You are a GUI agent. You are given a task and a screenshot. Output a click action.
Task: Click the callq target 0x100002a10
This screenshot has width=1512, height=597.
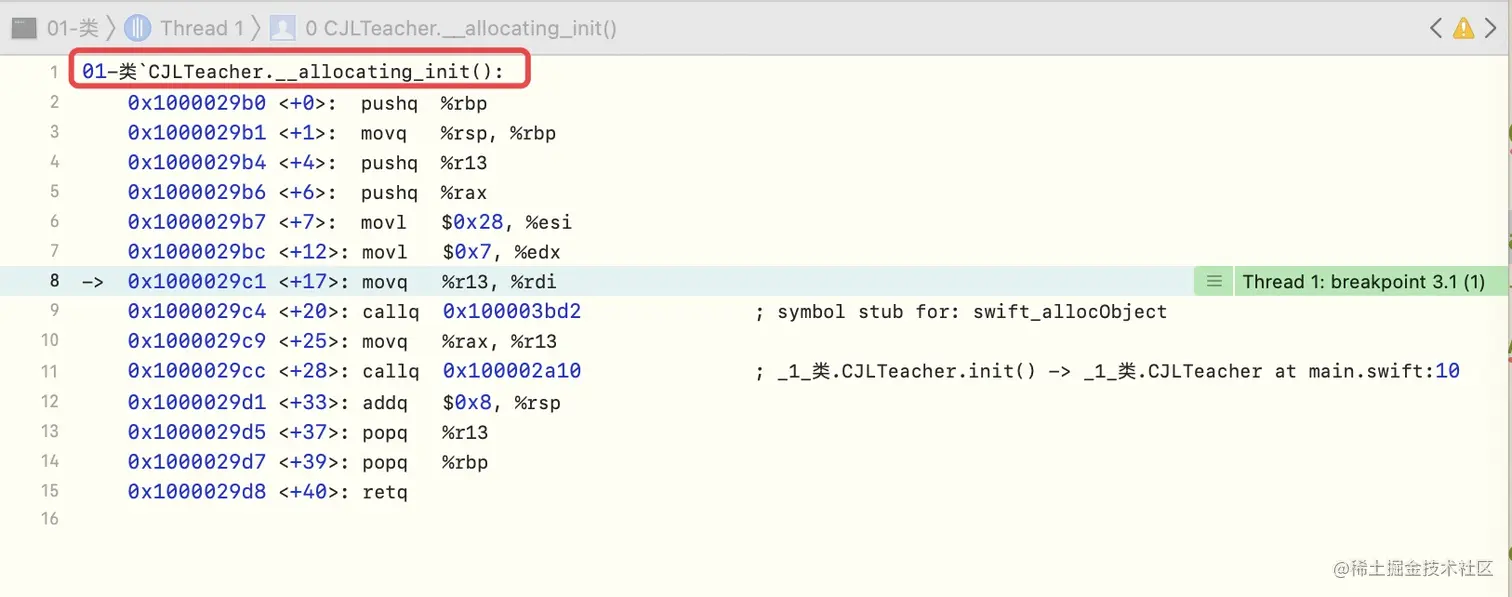point(512,371)
